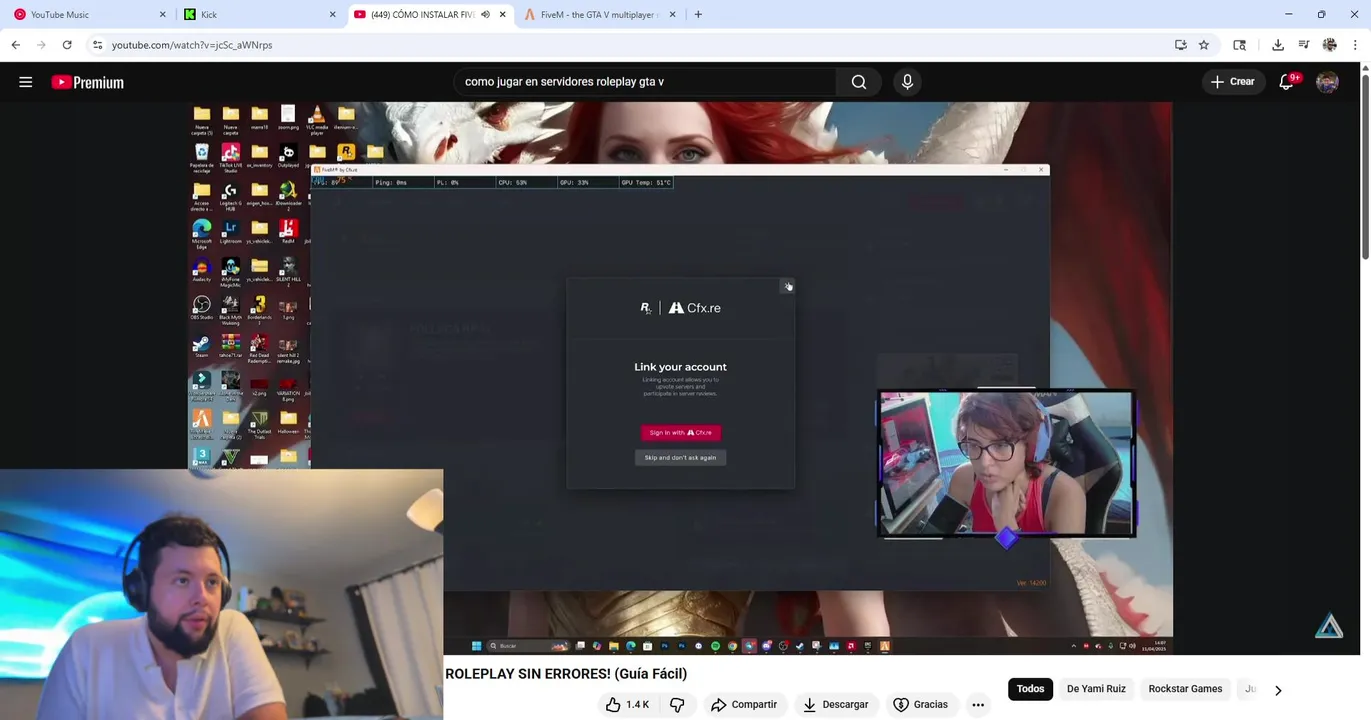Image resolution: width=1371 pixels, height=720 pixels.
Task: Show more chips with the right arrow
Action: 1278,690
